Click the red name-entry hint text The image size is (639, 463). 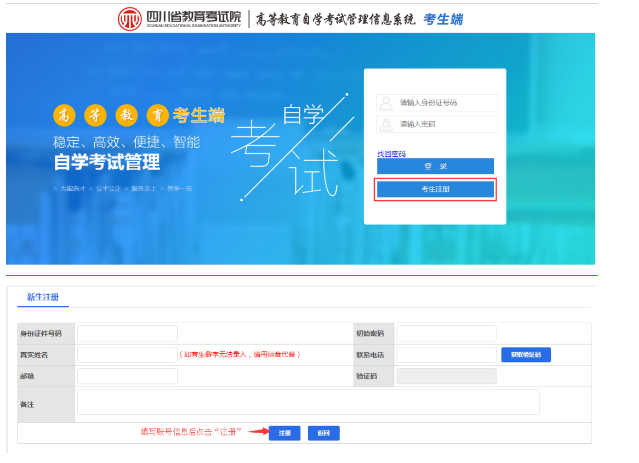point(240,355)
